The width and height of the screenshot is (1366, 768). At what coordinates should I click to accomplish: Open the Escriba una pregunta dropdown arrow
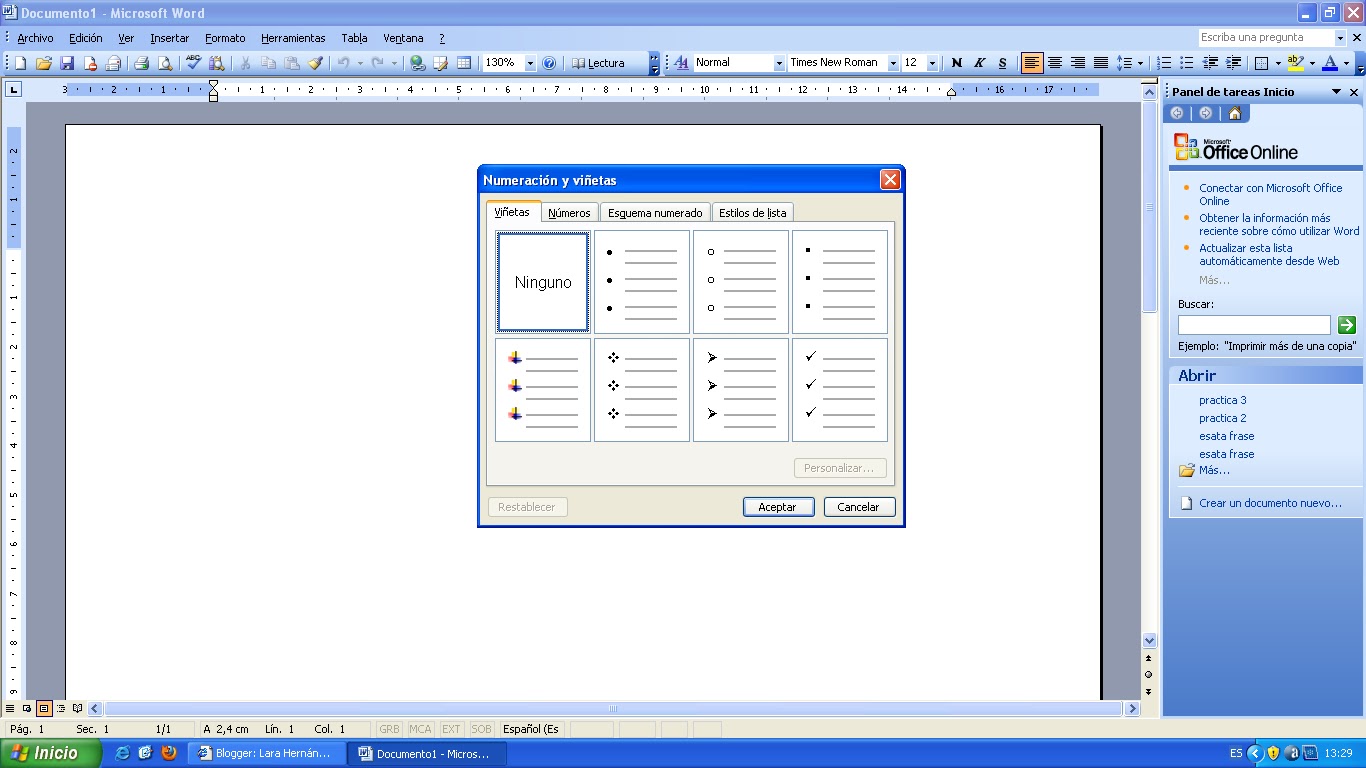point(1341,38)
